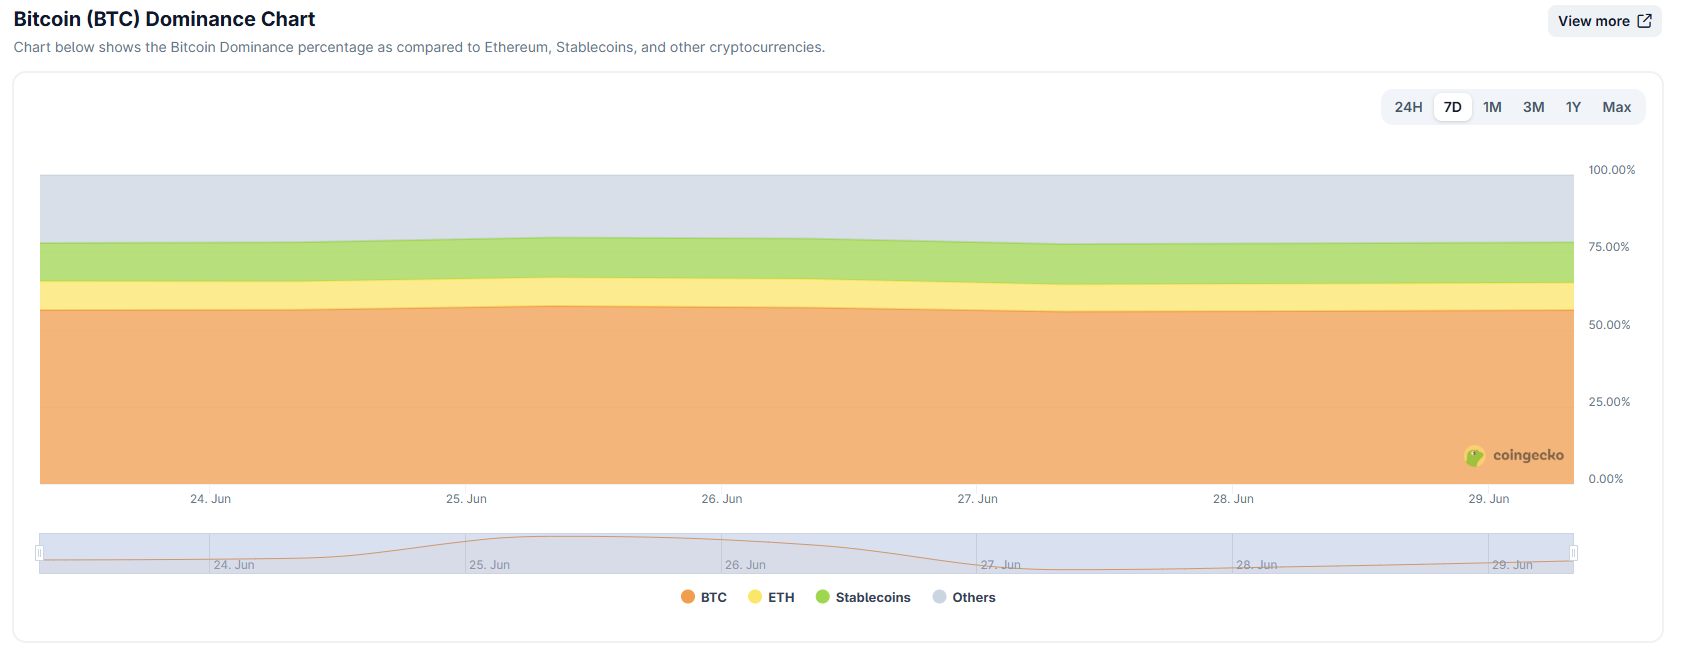Click the 26. Jun x-axis label

point(721,499)
